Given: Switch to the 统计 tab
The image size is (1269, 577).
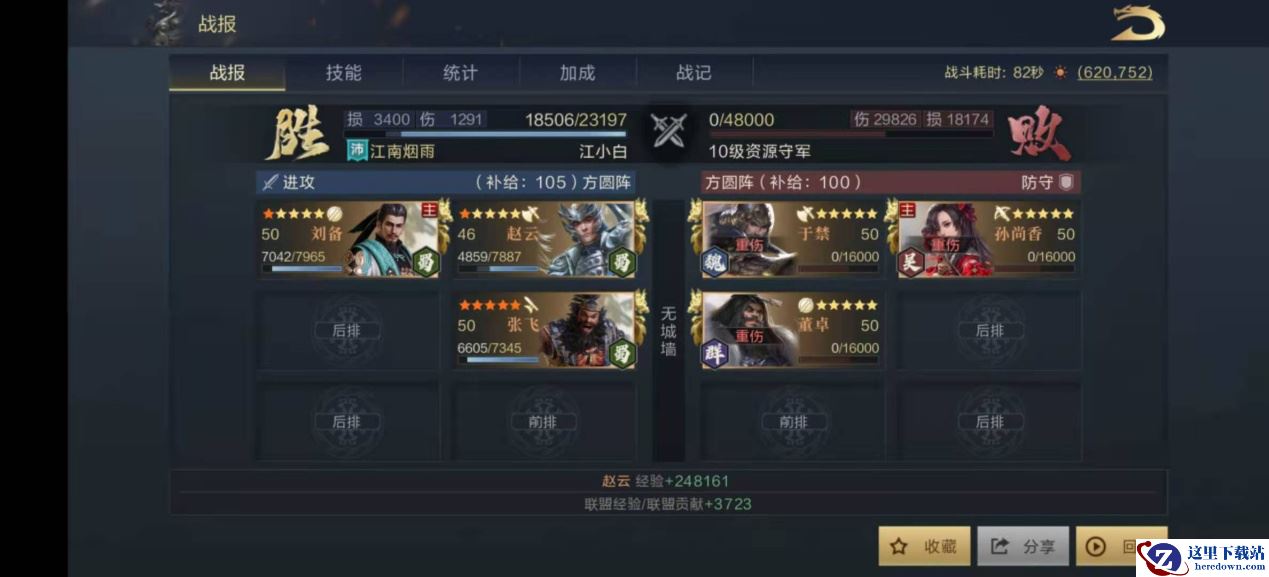Looking at the screenshot, I should pyautogui.click(x=460, y=73).
